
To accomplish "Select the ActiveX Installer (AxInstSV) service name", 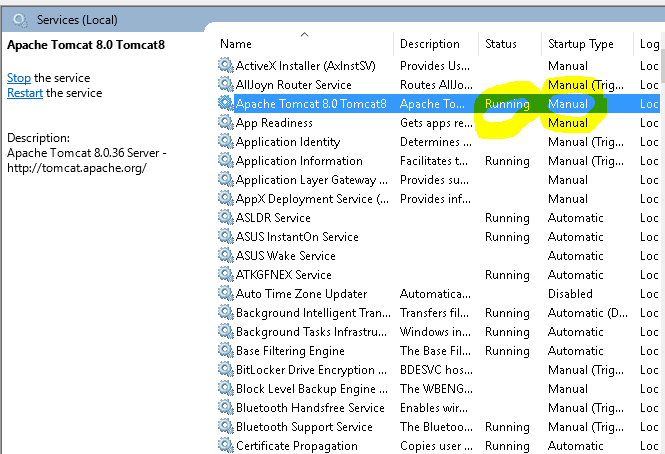I will (x=306, y=66).
